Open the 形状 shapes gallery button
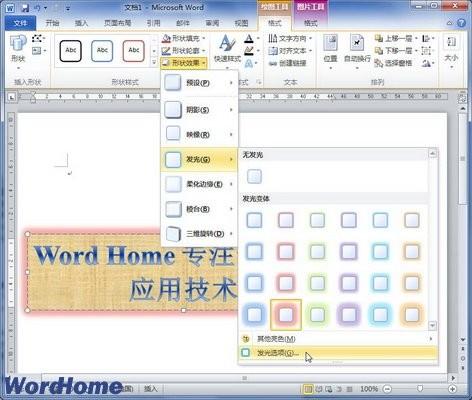 click(x=18, y=52)
